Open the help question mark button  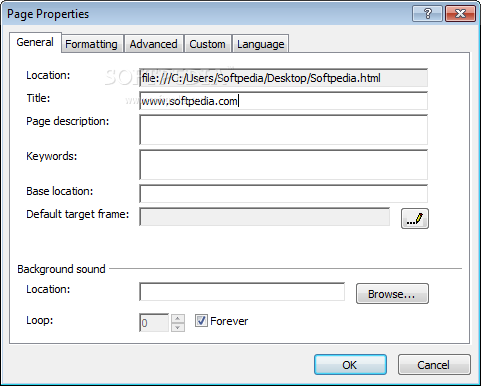[x=427, y=14]
